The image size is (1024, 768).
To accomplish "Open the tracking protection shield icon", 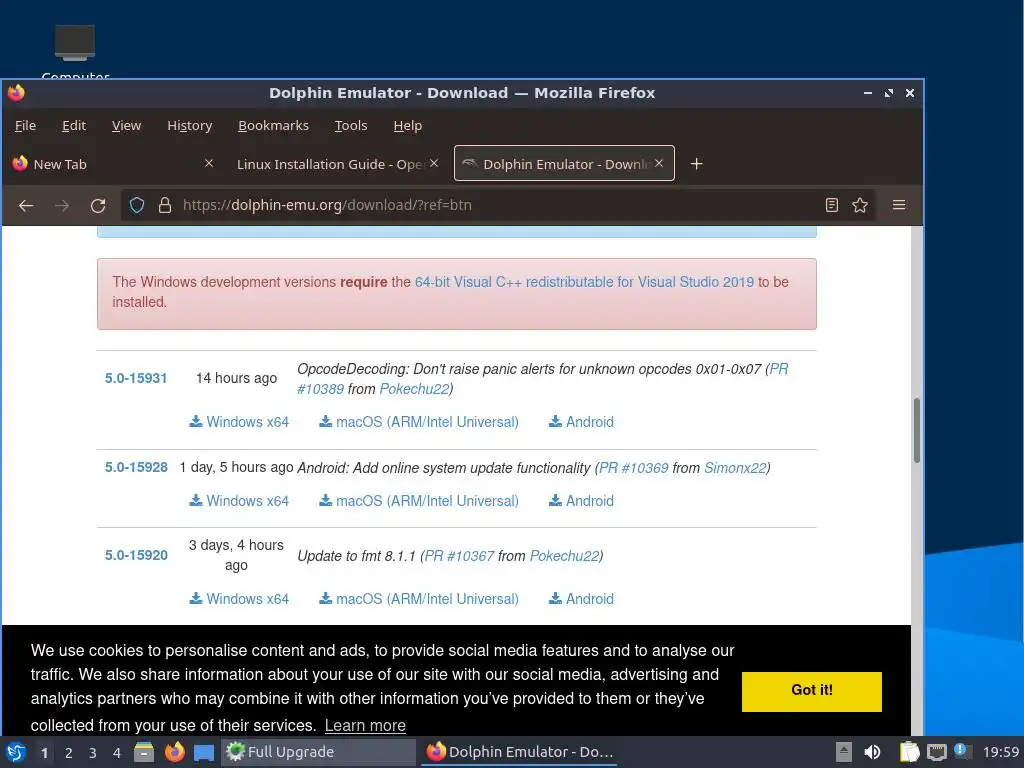I will tap(136, 205).
